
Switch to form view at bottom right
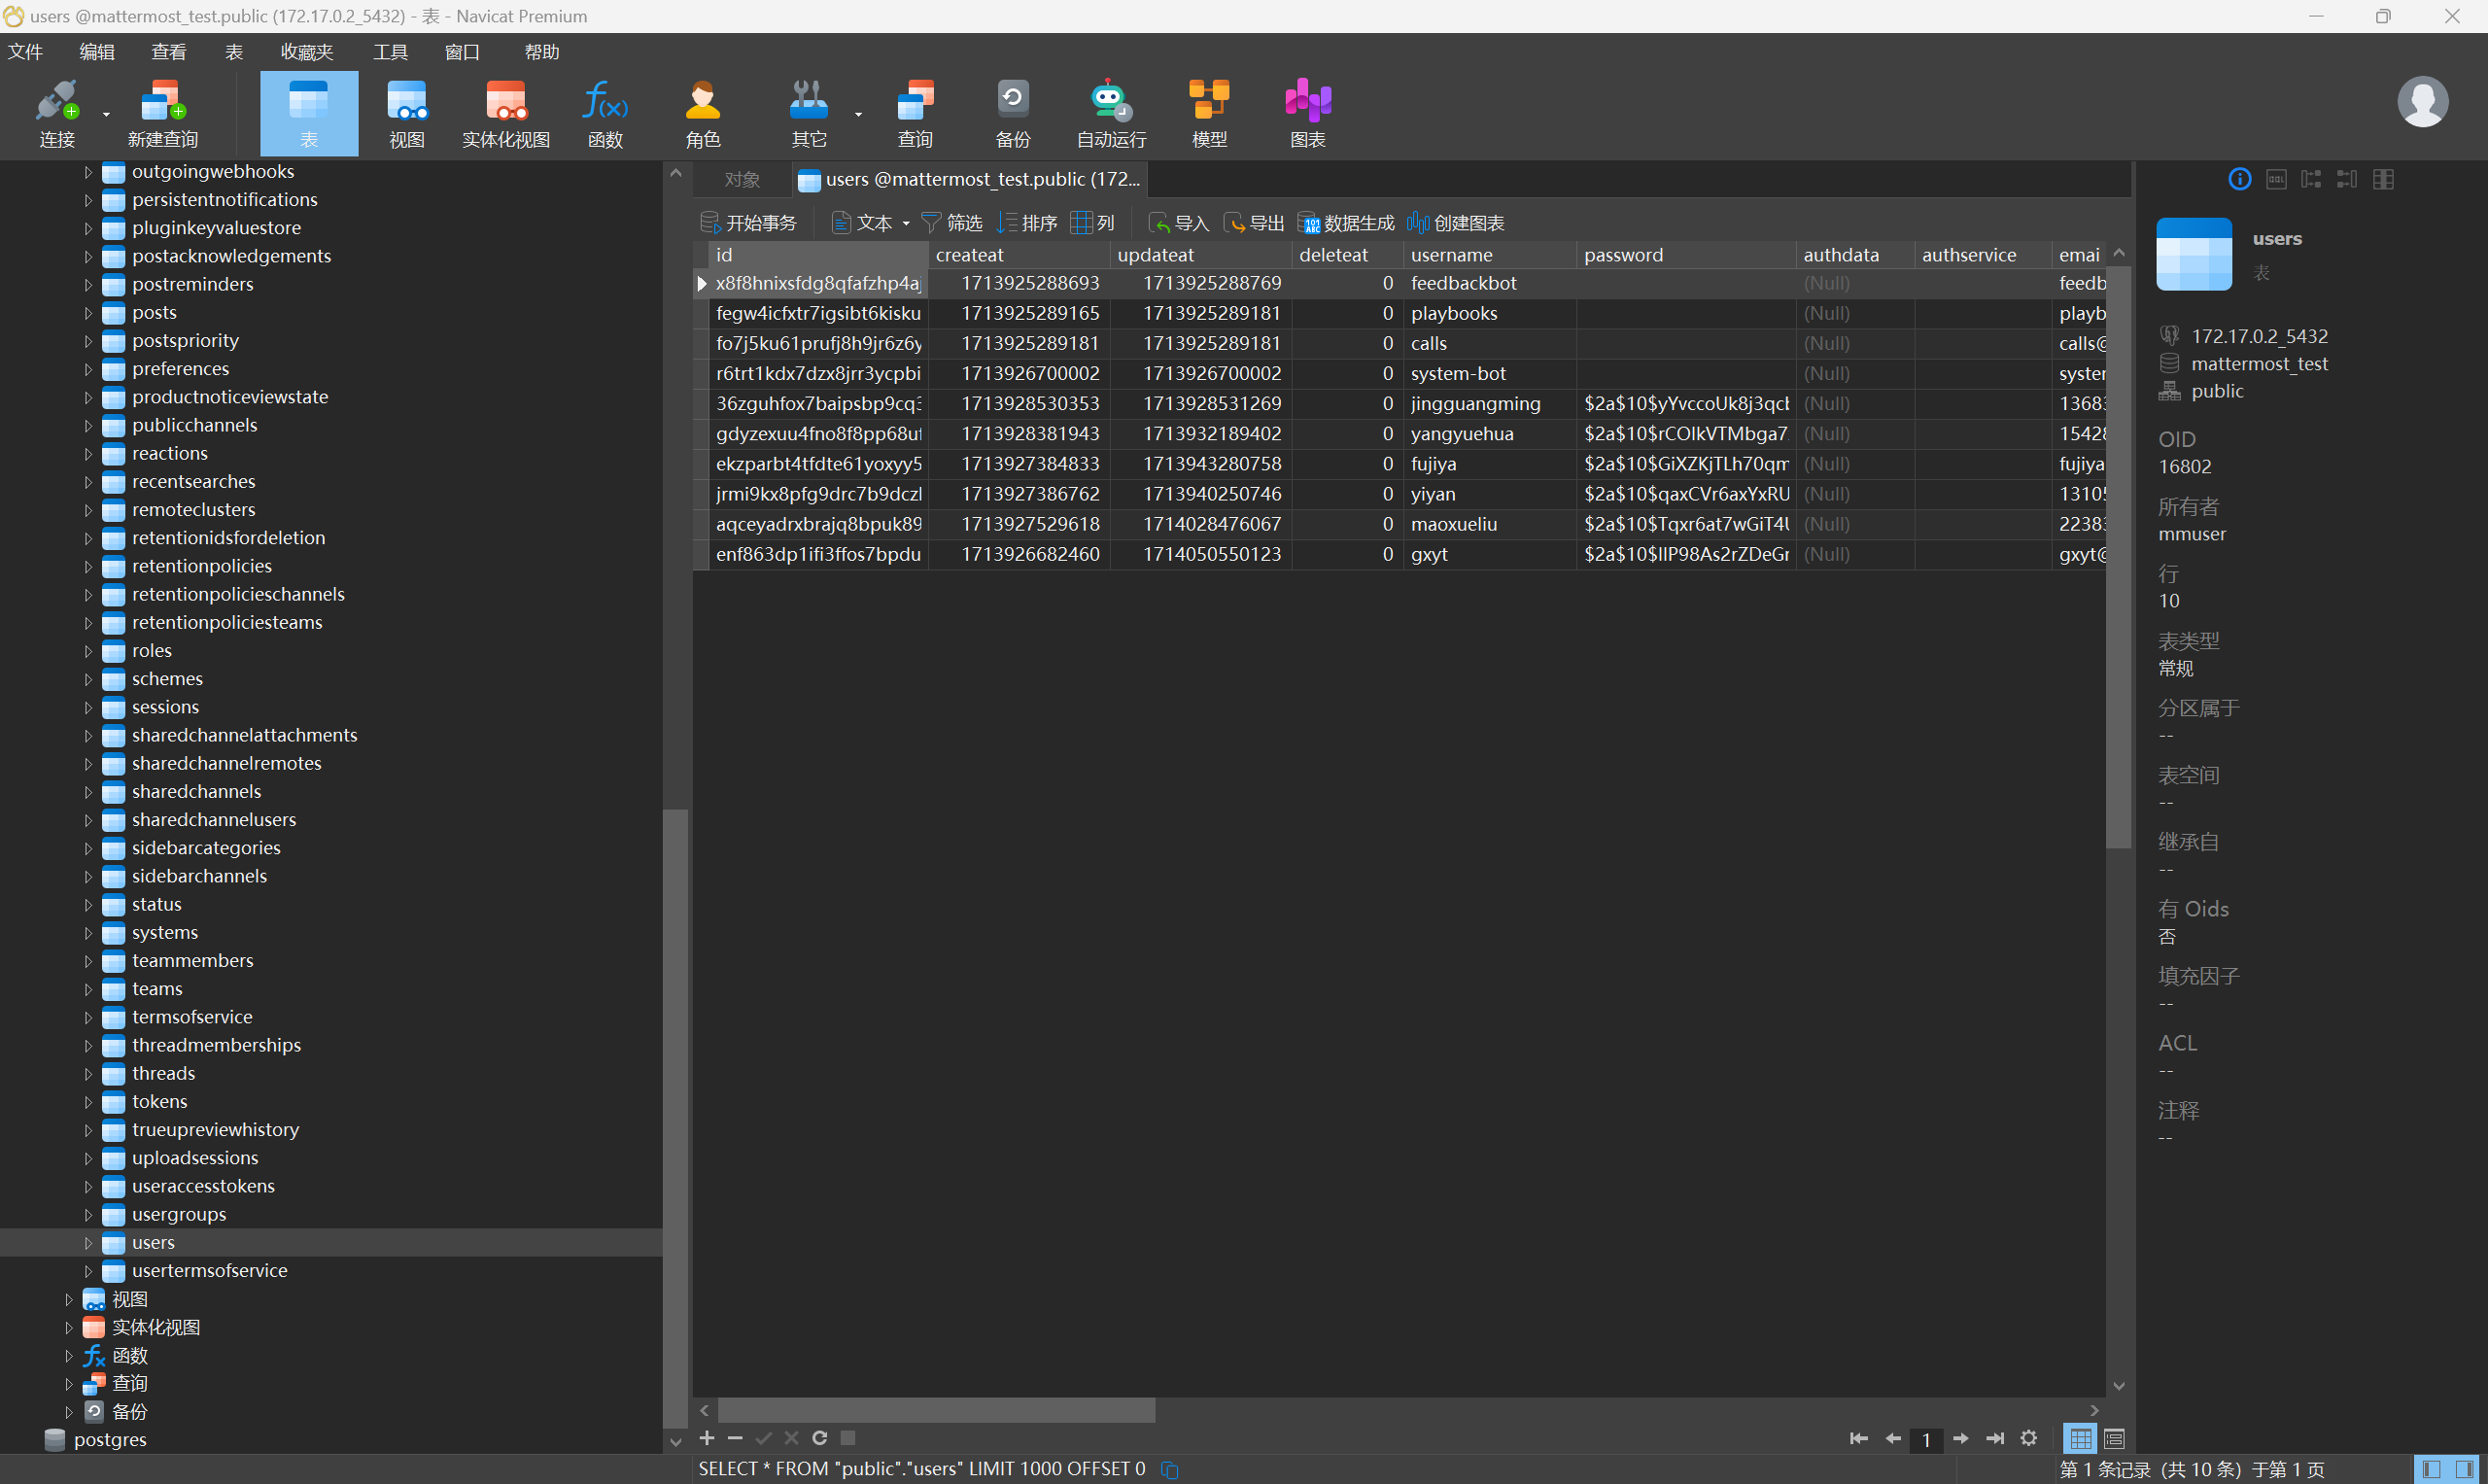tap(2114, 1439)
